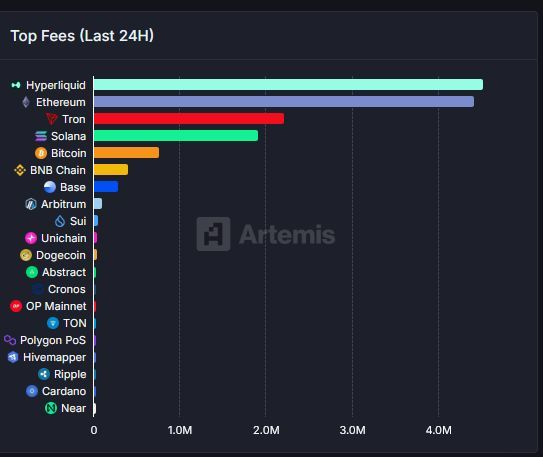
Task: Click the Solana label text
Action: coord(69,136)
